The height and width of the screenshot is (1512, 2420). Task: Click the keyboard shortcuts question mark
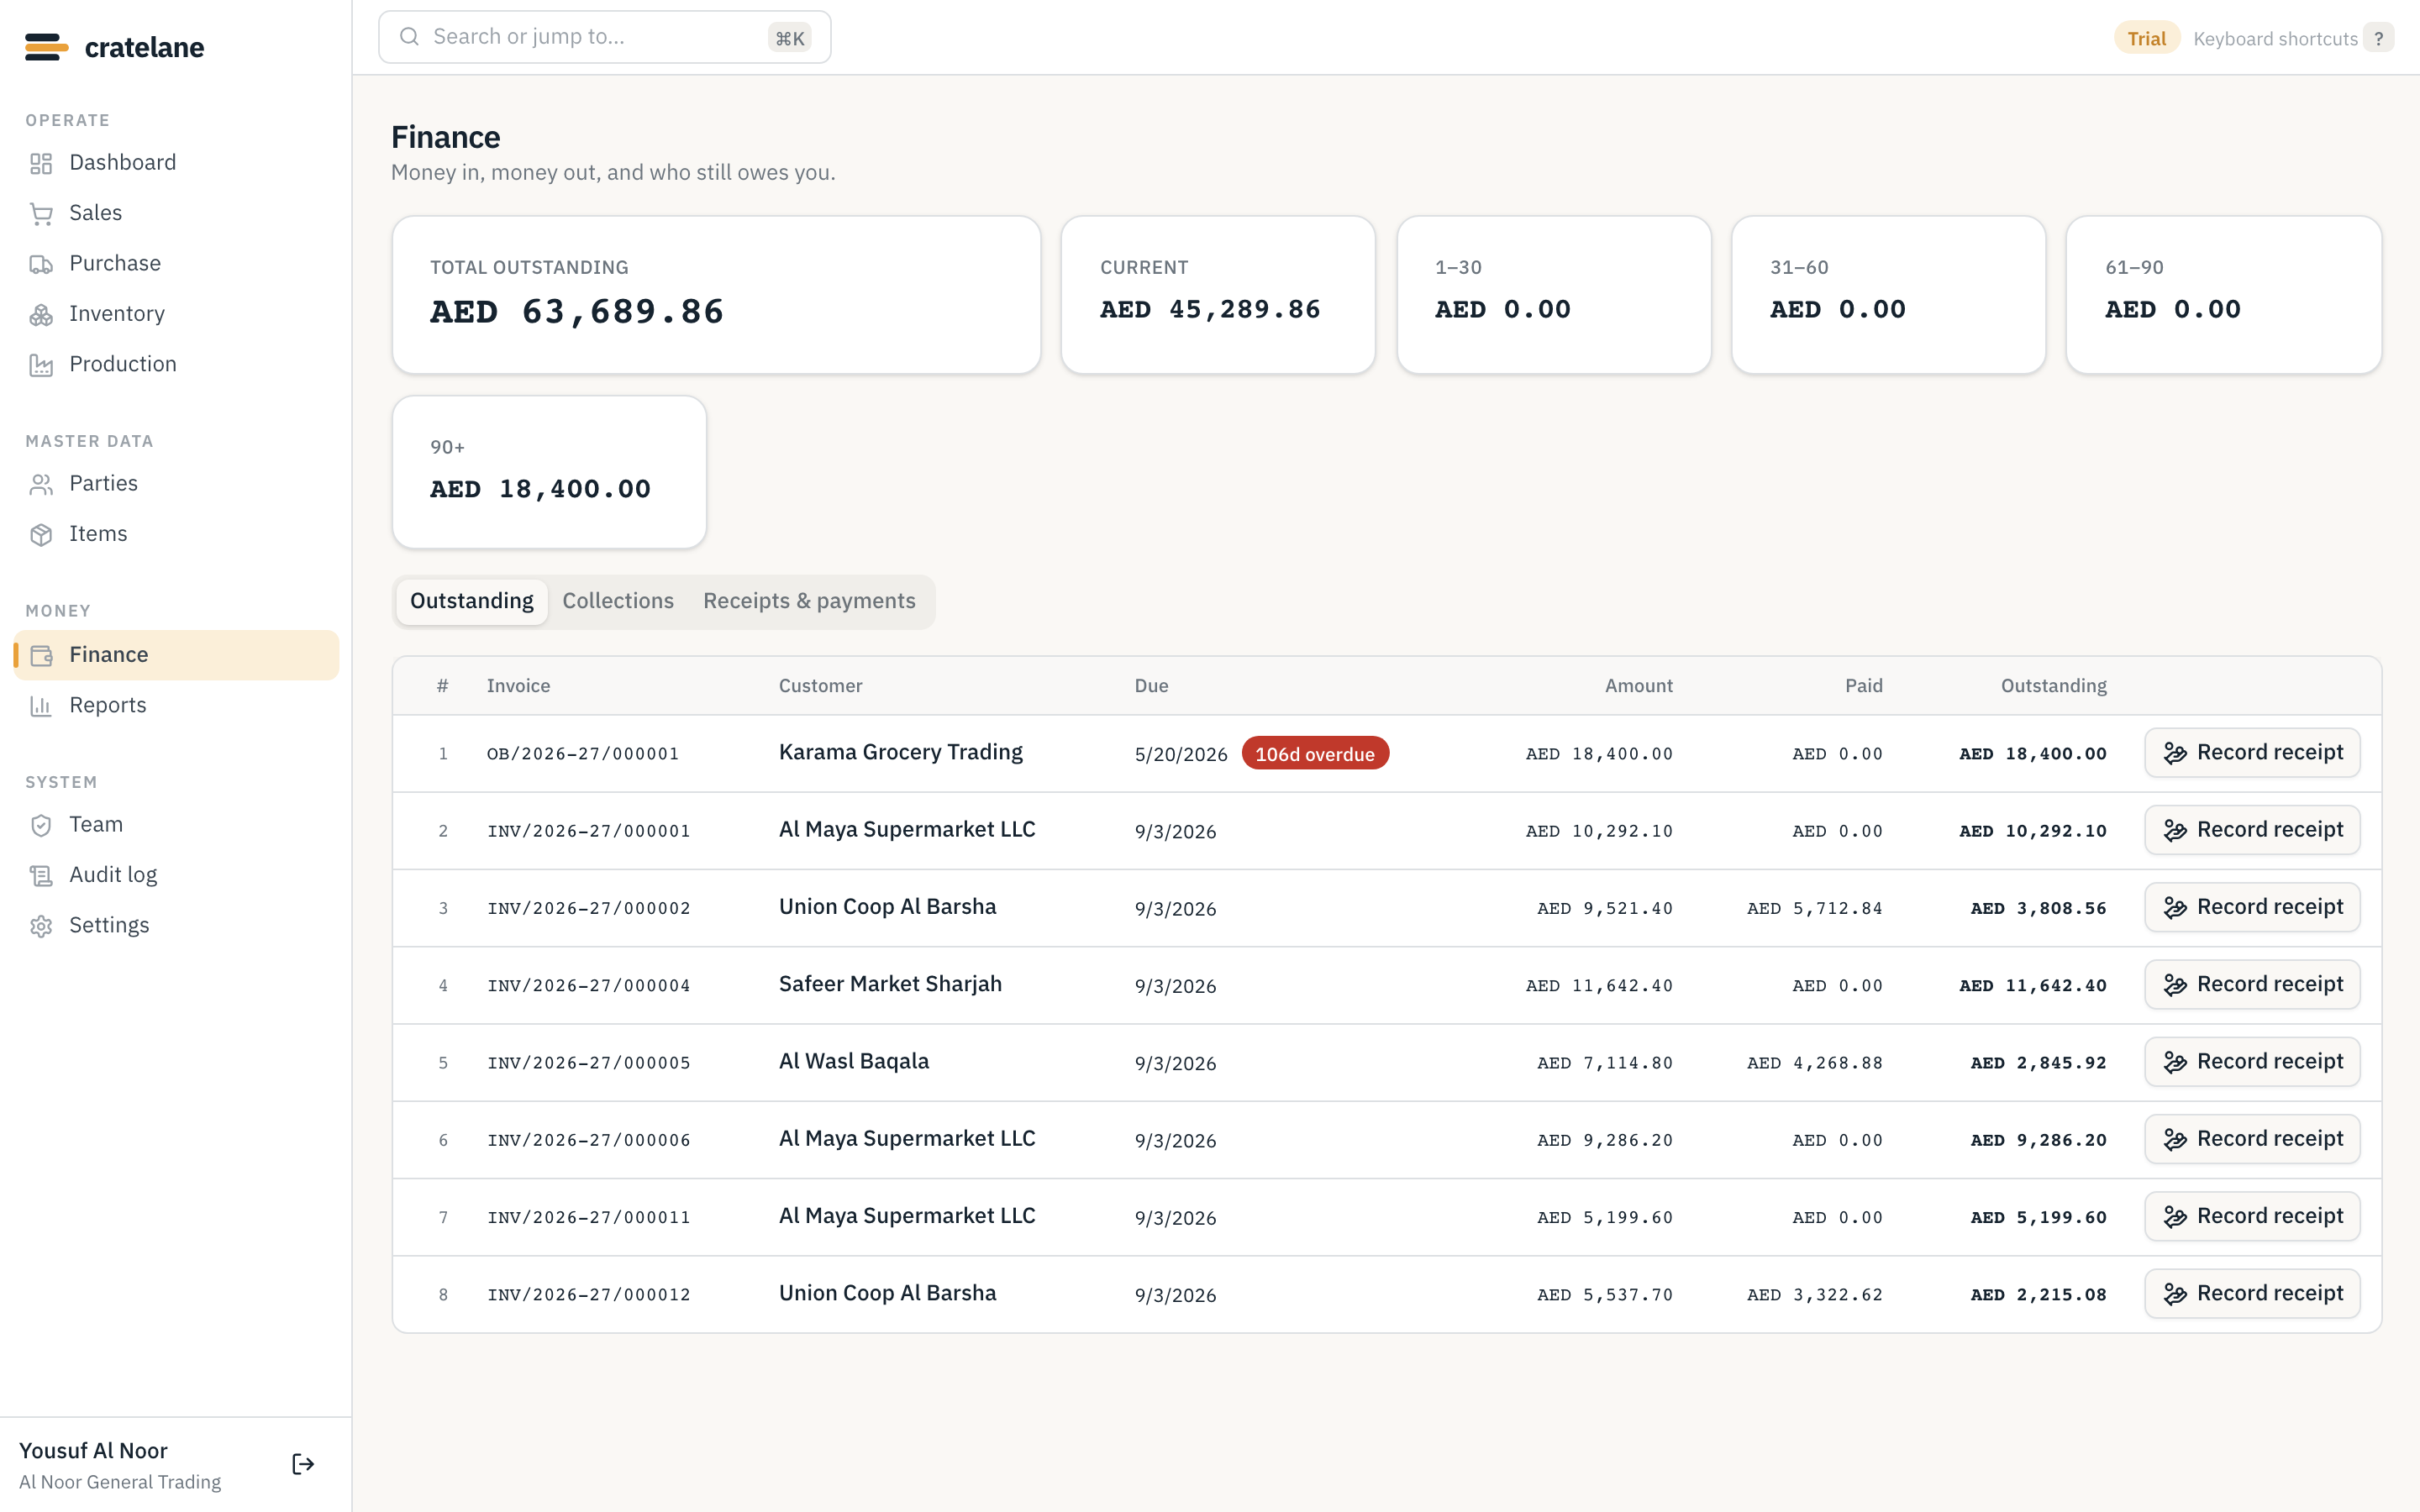[x=2379, y=39]
